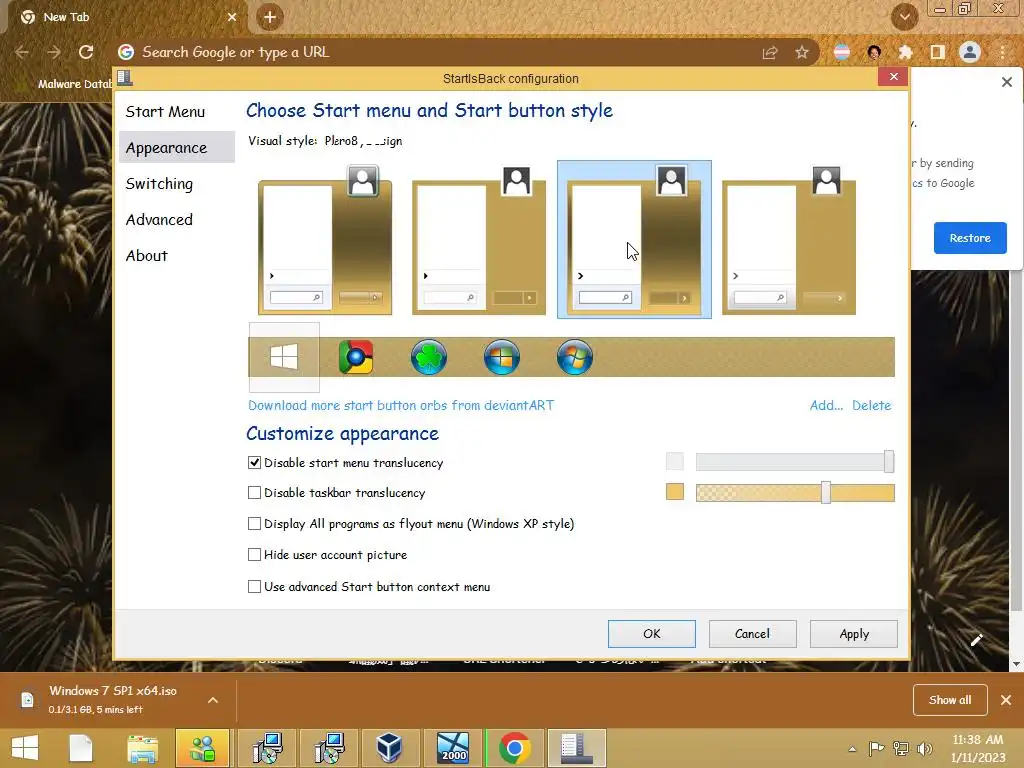Uncheck Disable start menu translucency

click(x=255, y=462)
